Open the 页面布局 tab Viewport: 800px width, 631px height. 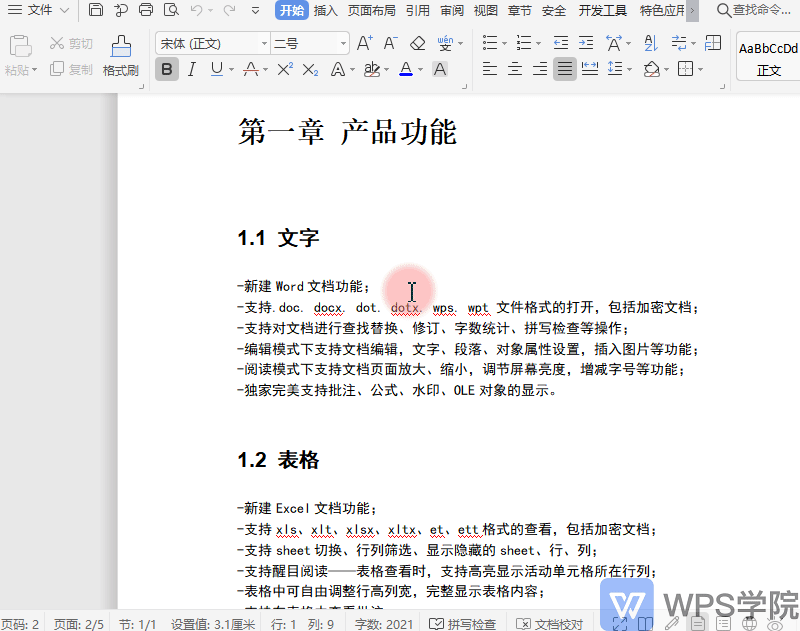click(x=372, y=10)
